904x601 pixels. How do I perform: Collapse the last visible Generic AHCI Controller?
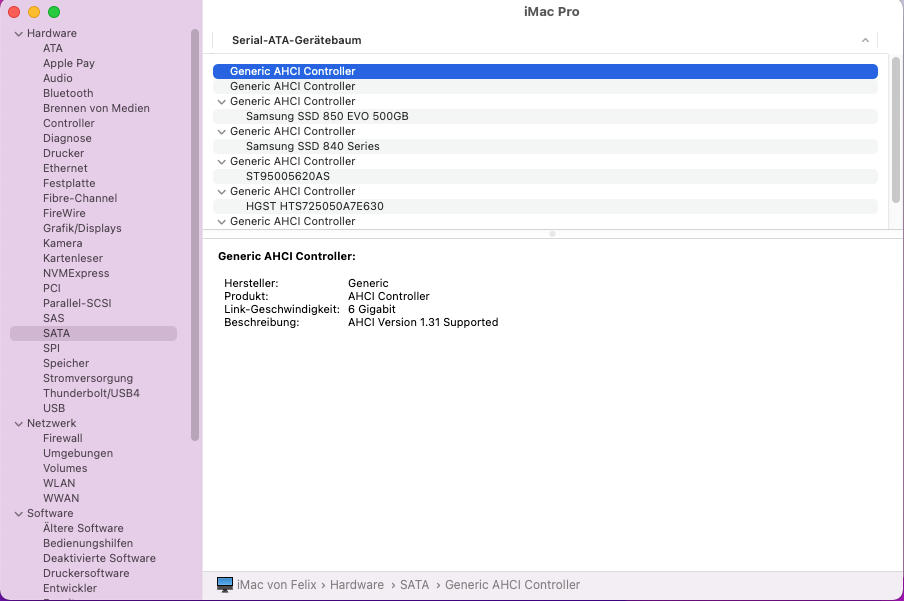click(221, 222)
